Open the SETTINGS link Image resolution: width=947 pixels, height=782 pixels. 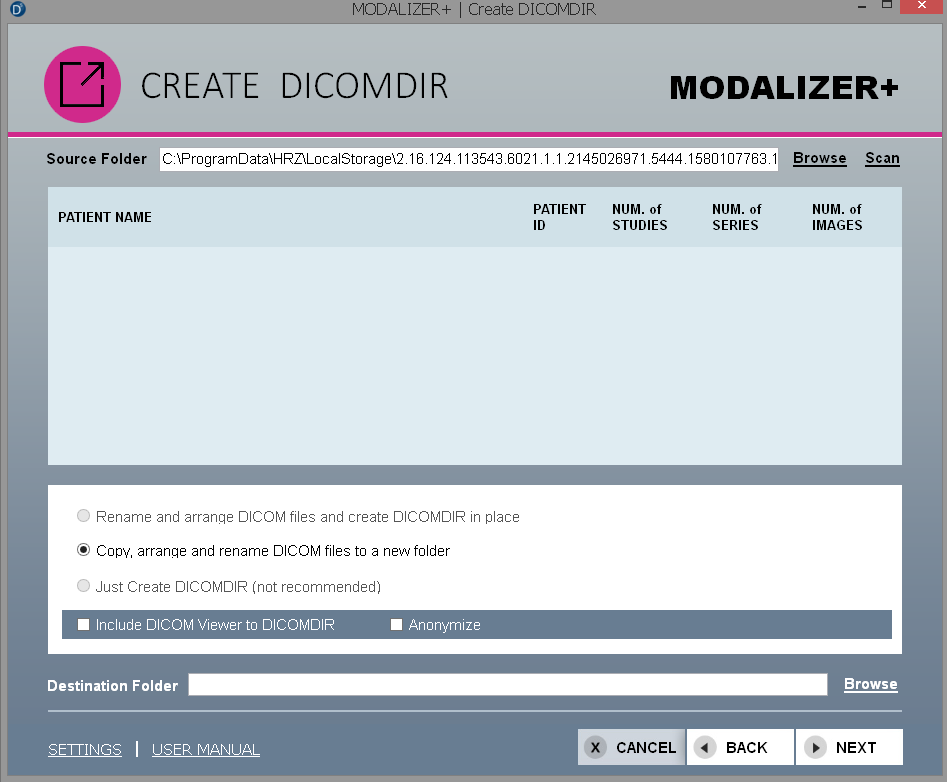(85, 749)
